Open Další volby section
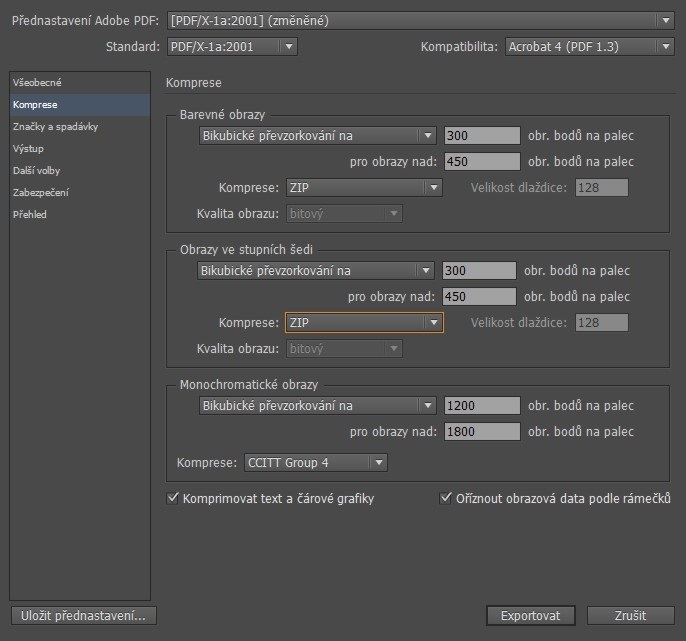The height and width of the screenshot is (641, 686). 80,170
